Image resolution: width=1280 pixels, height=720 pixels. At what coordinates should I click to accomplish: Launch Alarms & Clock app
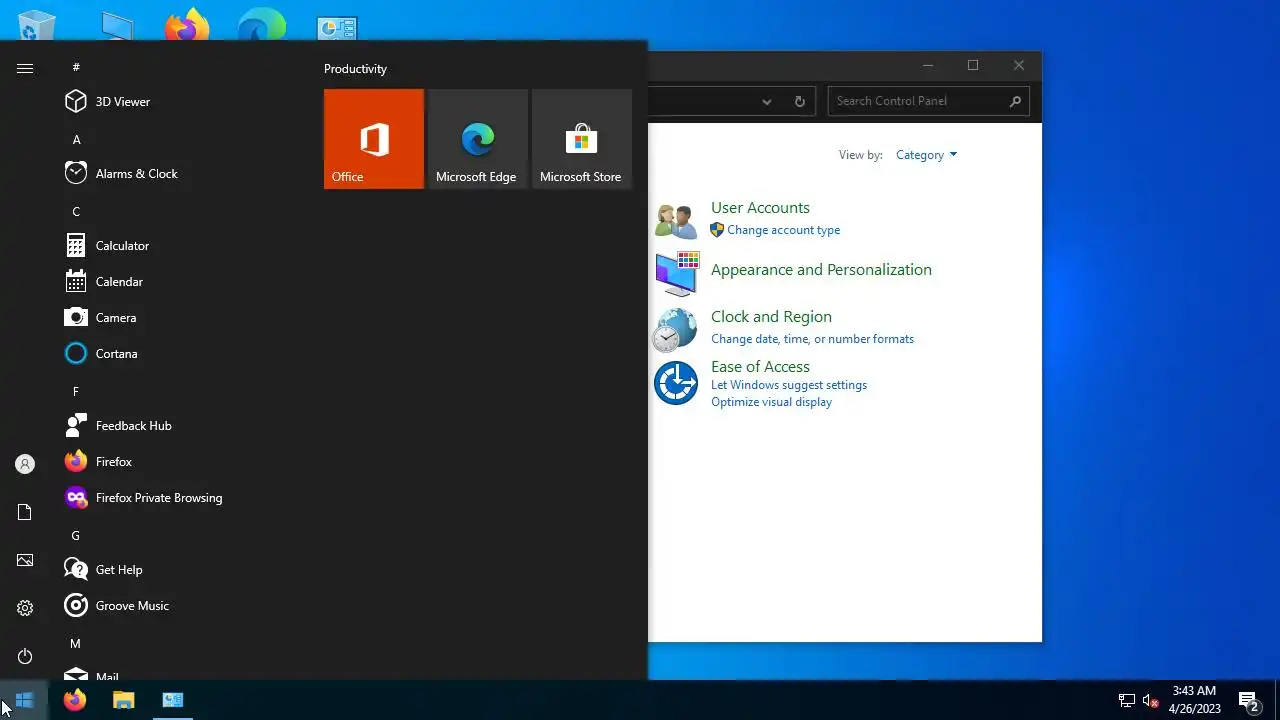[x=180, y=173]
